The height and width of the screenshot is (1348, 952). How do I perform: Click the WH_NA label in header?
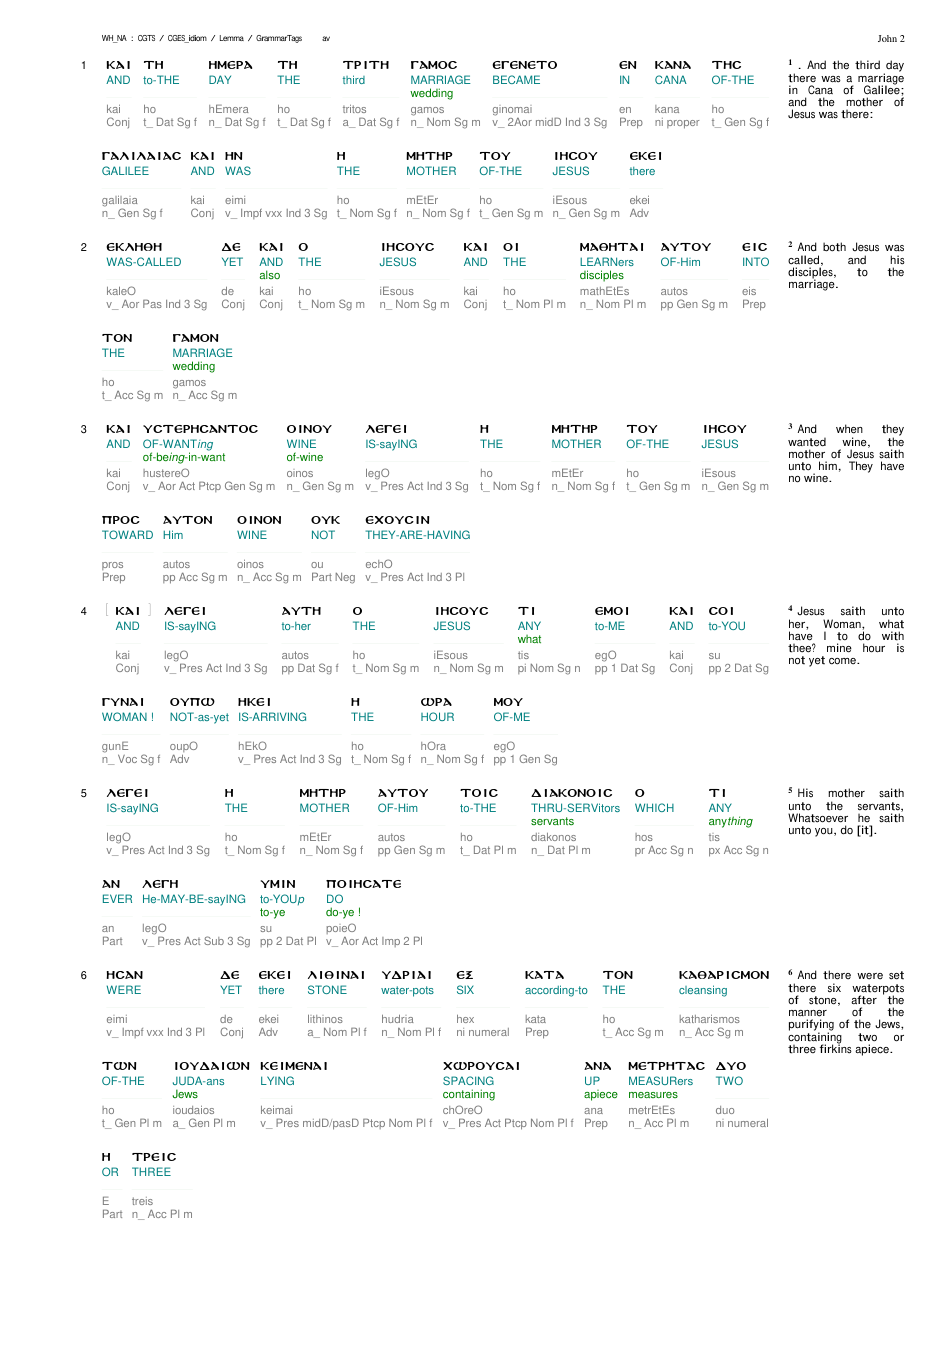114,38
